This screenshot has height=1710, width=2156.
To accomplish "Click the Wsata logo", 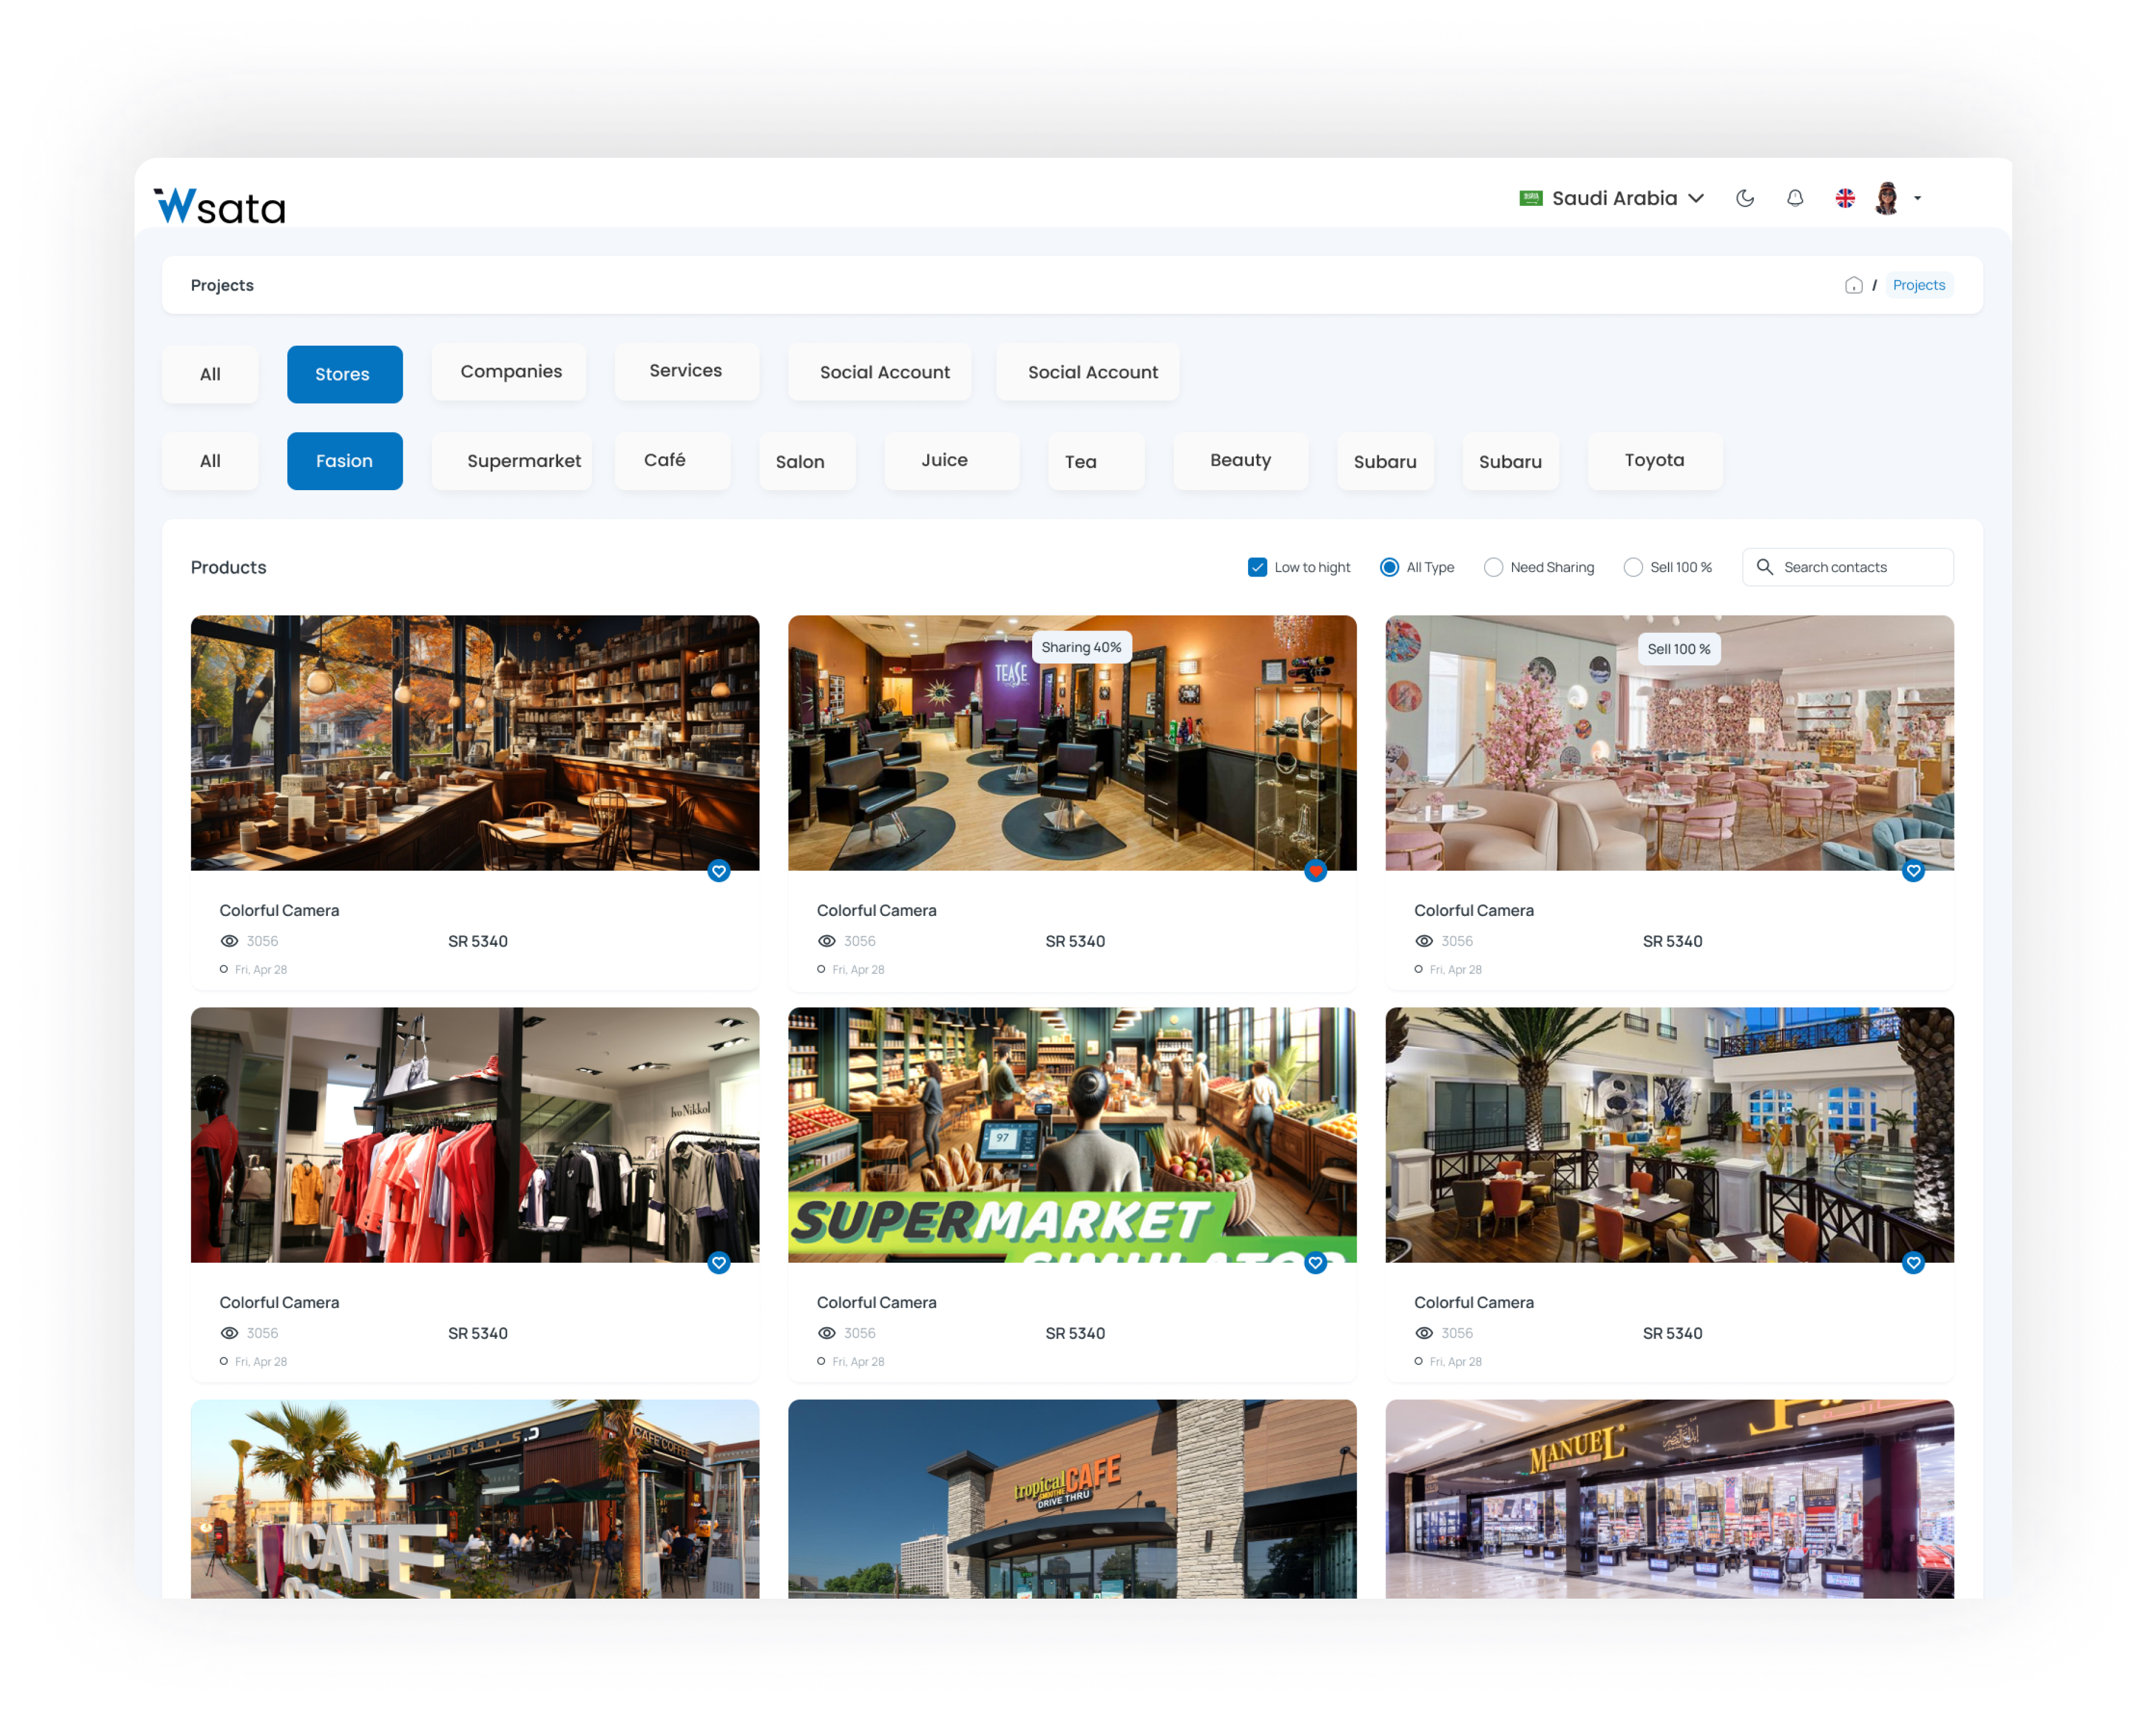I will 220,205.
